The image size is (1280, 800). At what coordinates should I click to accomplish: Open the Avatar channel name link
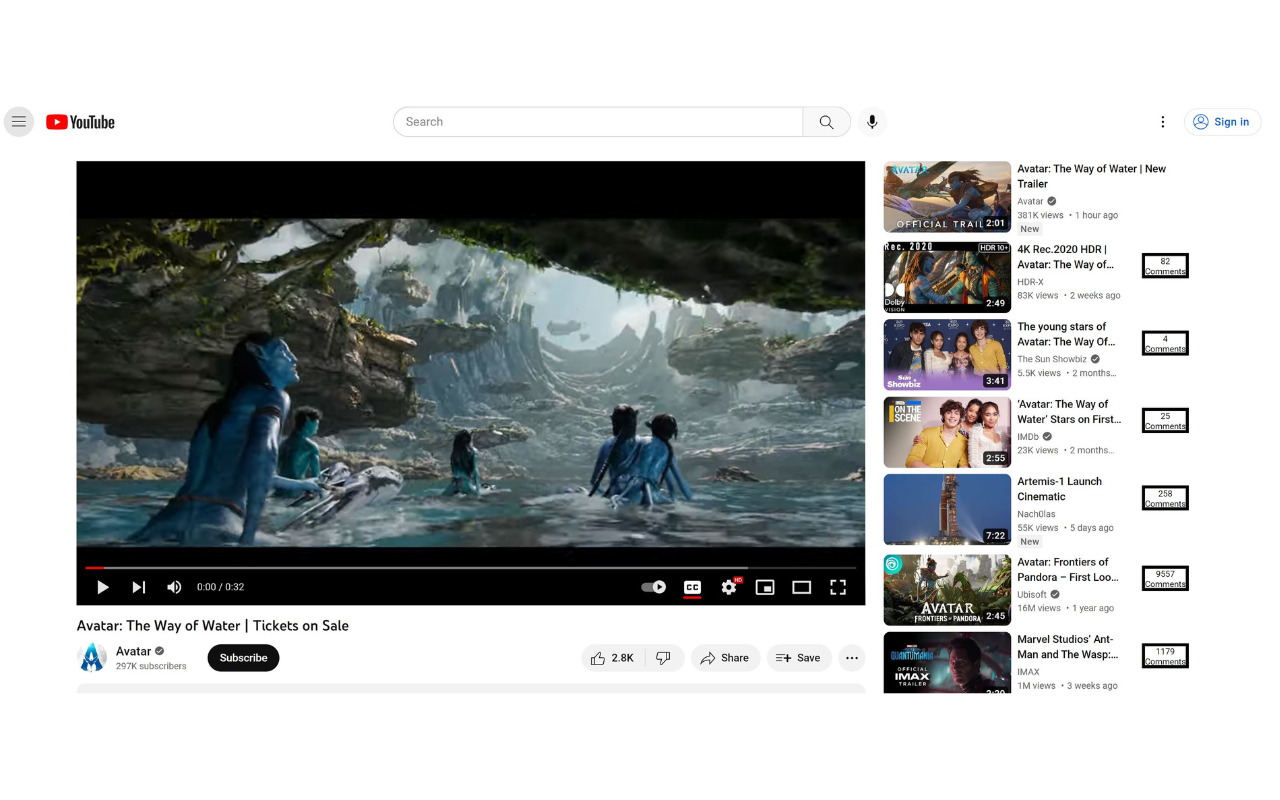point(134,651)
